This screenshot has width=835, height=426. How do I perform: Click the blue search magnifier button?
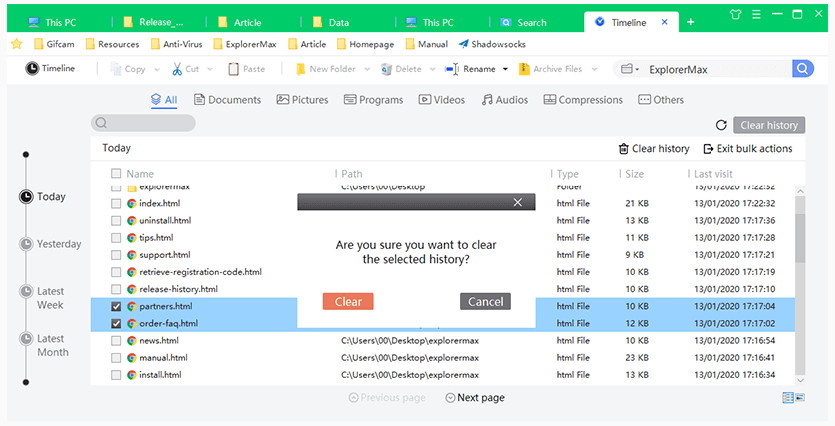[x=803, y=69]
